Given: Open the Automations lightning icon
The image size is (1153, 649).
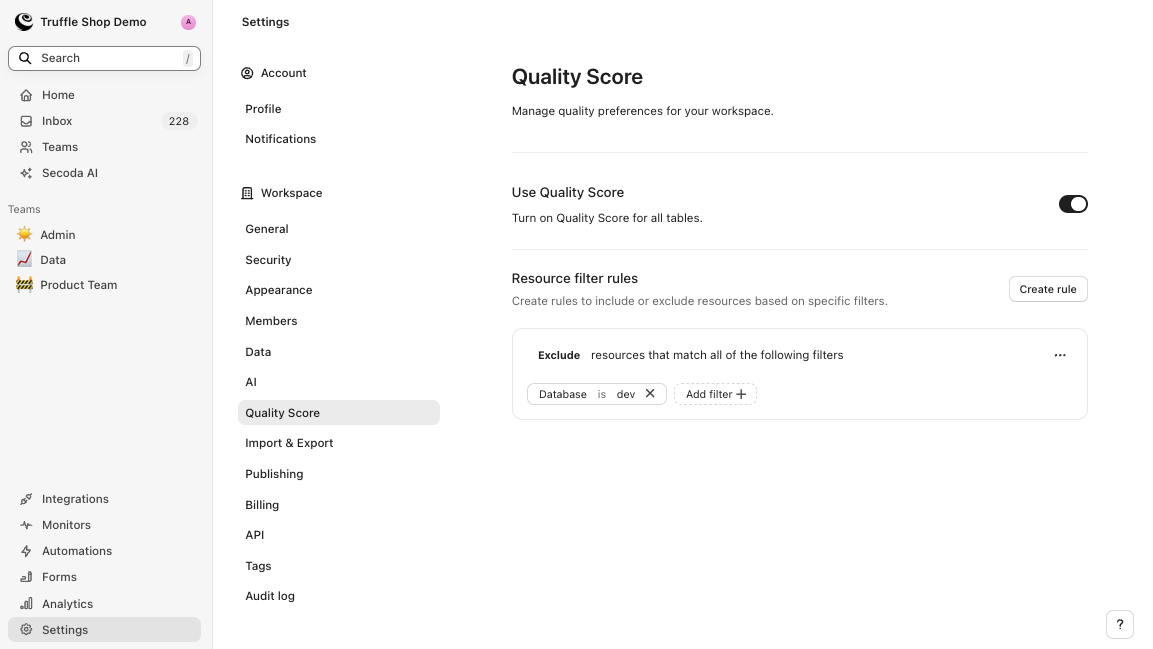Looking at the screenshot, I should pos(26,551).
